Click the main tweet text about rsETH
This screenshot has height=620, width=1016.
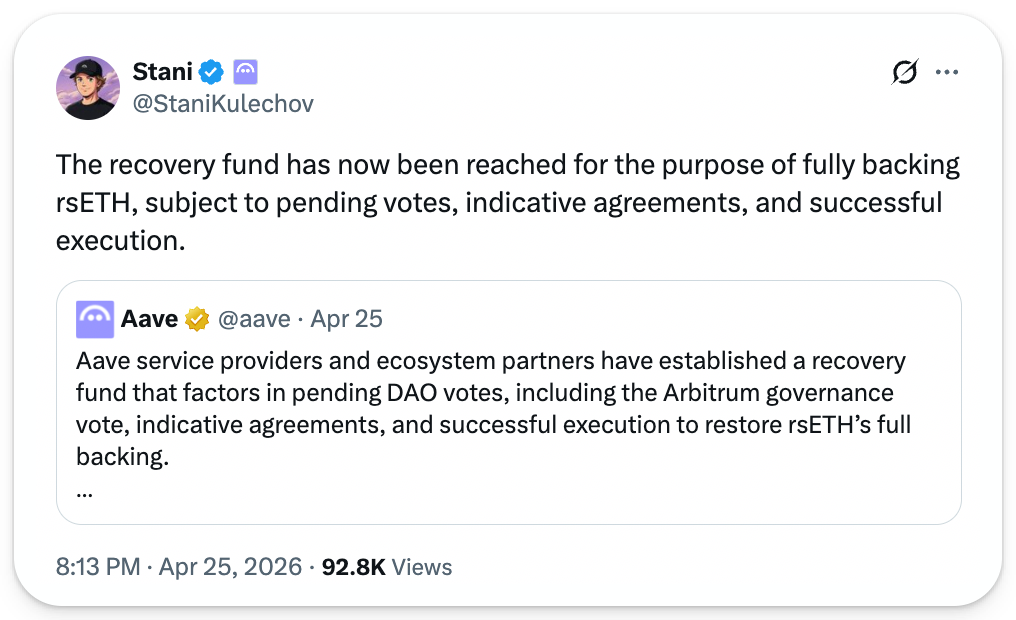pyautogui.click(x=500, y=203)
